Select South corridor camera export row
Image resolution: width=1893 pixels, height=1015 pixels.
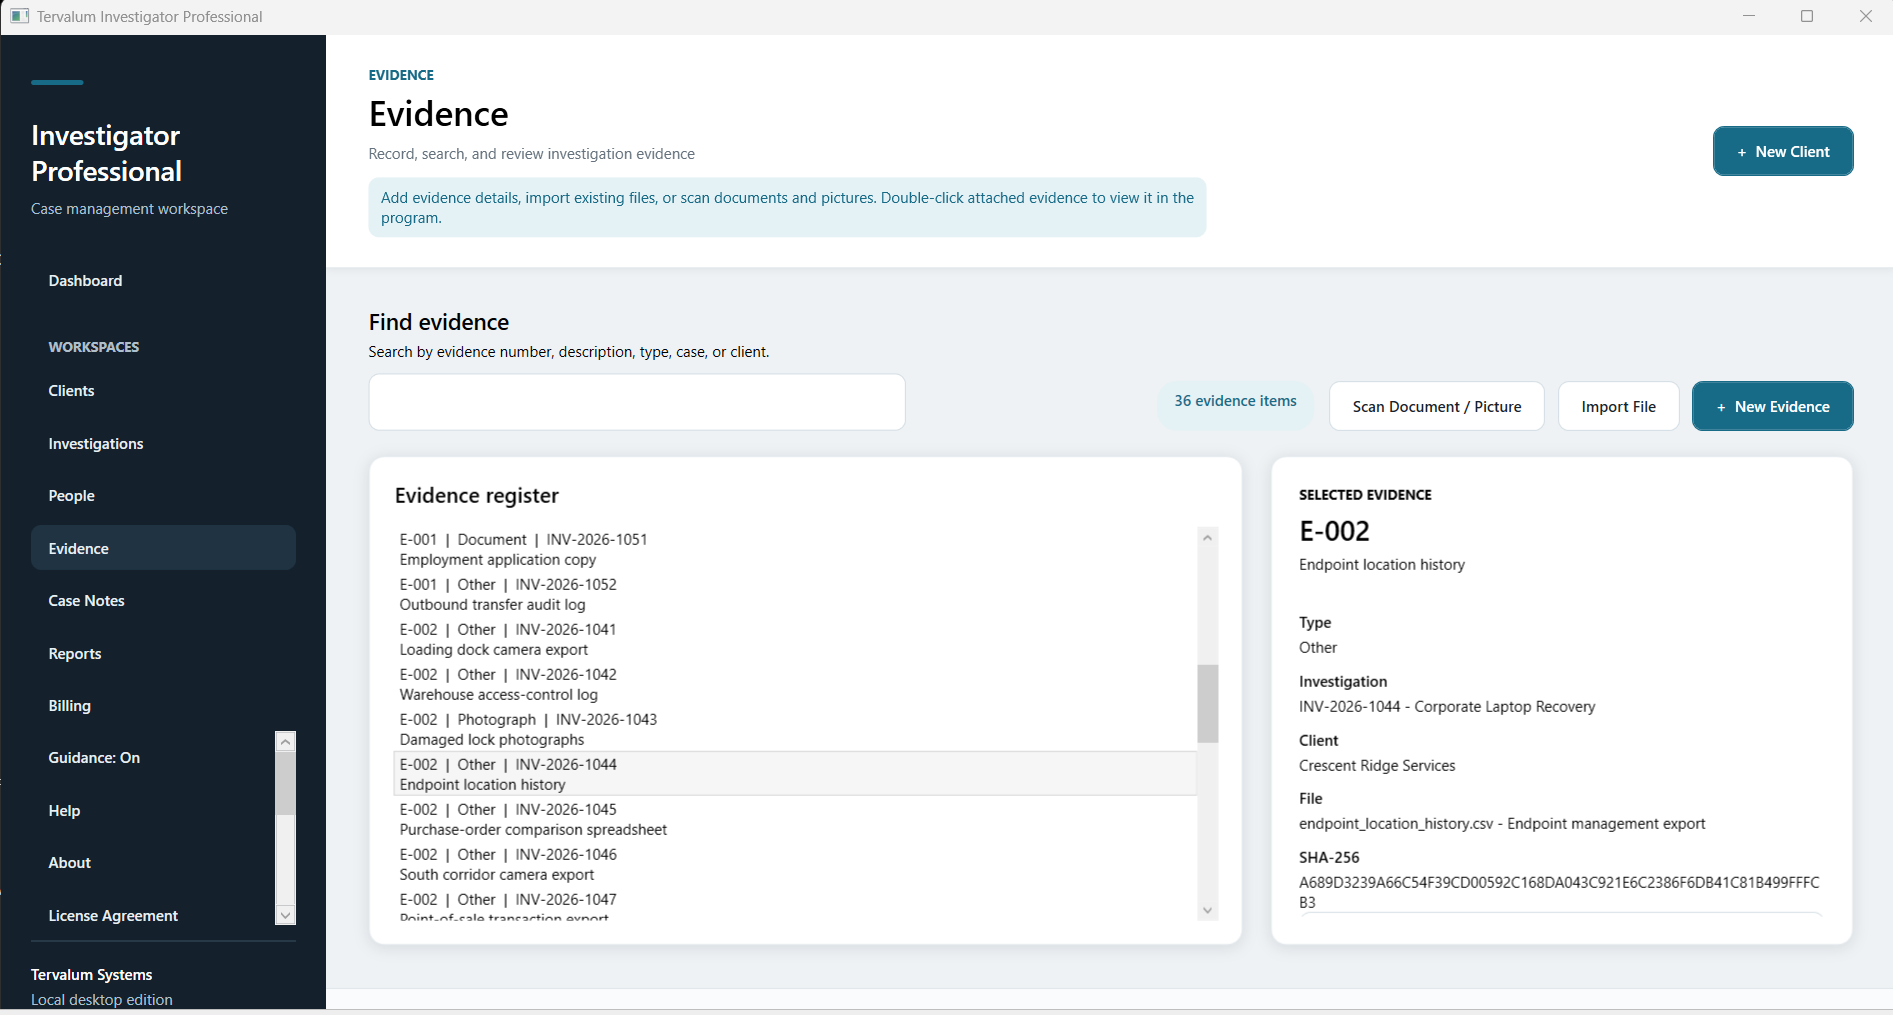pyautogui.click(x=796, y=864)
